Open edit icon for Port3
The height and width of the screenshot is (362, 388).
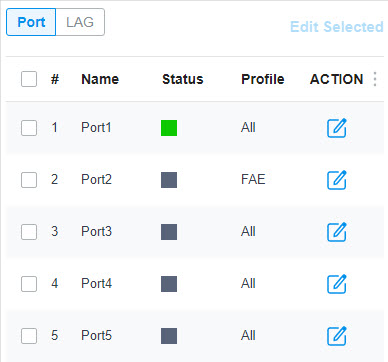[337, 232]
